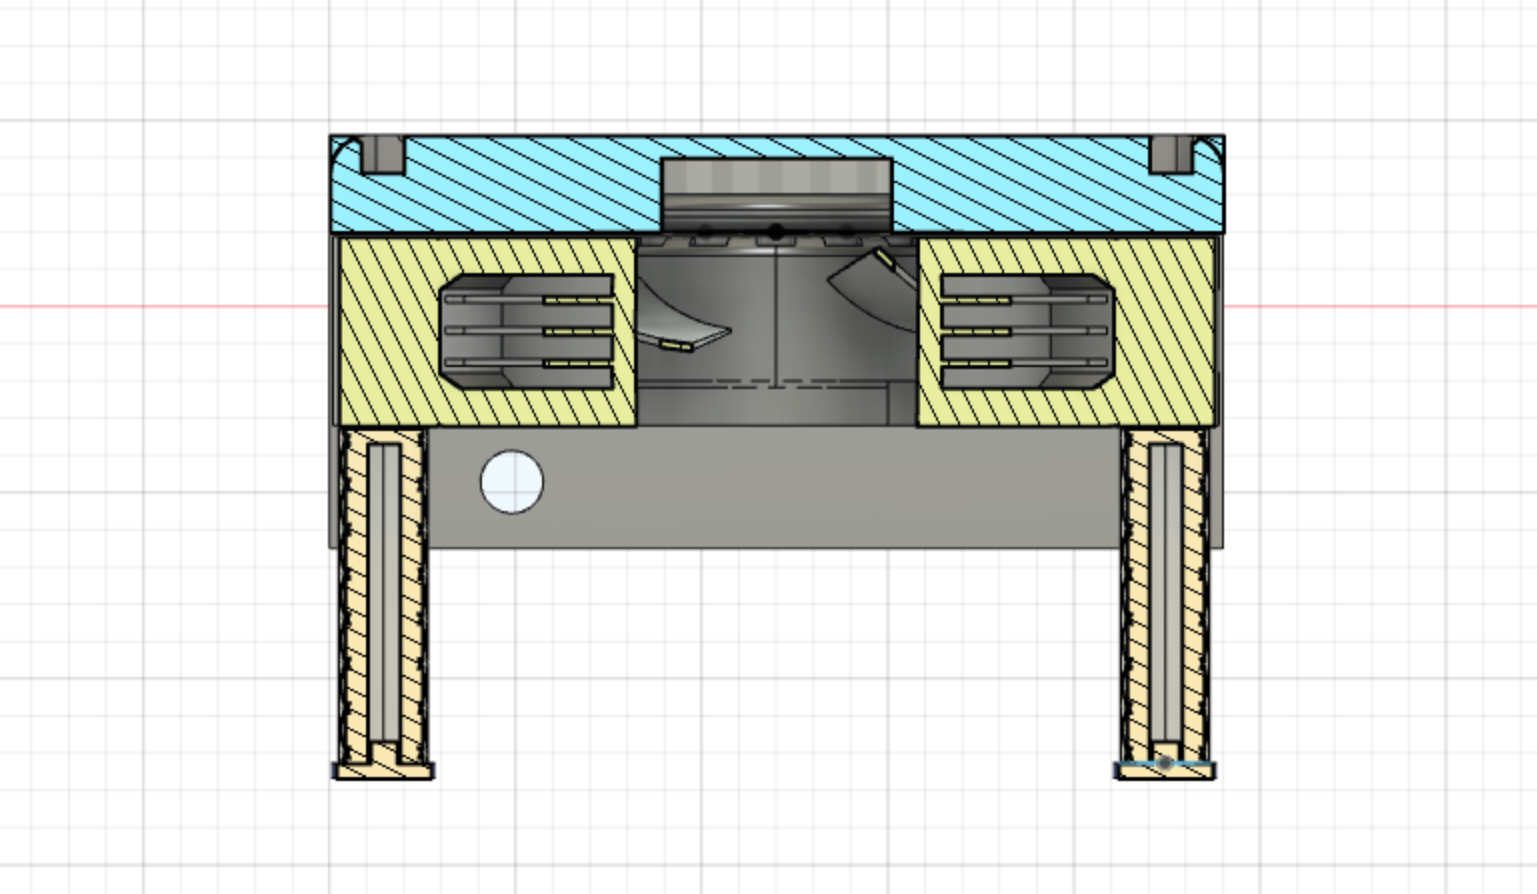The height and width of the screenshot is (894, 1537).
Task: Click the left standoff's bottom flange
Action: coord(383,771)
